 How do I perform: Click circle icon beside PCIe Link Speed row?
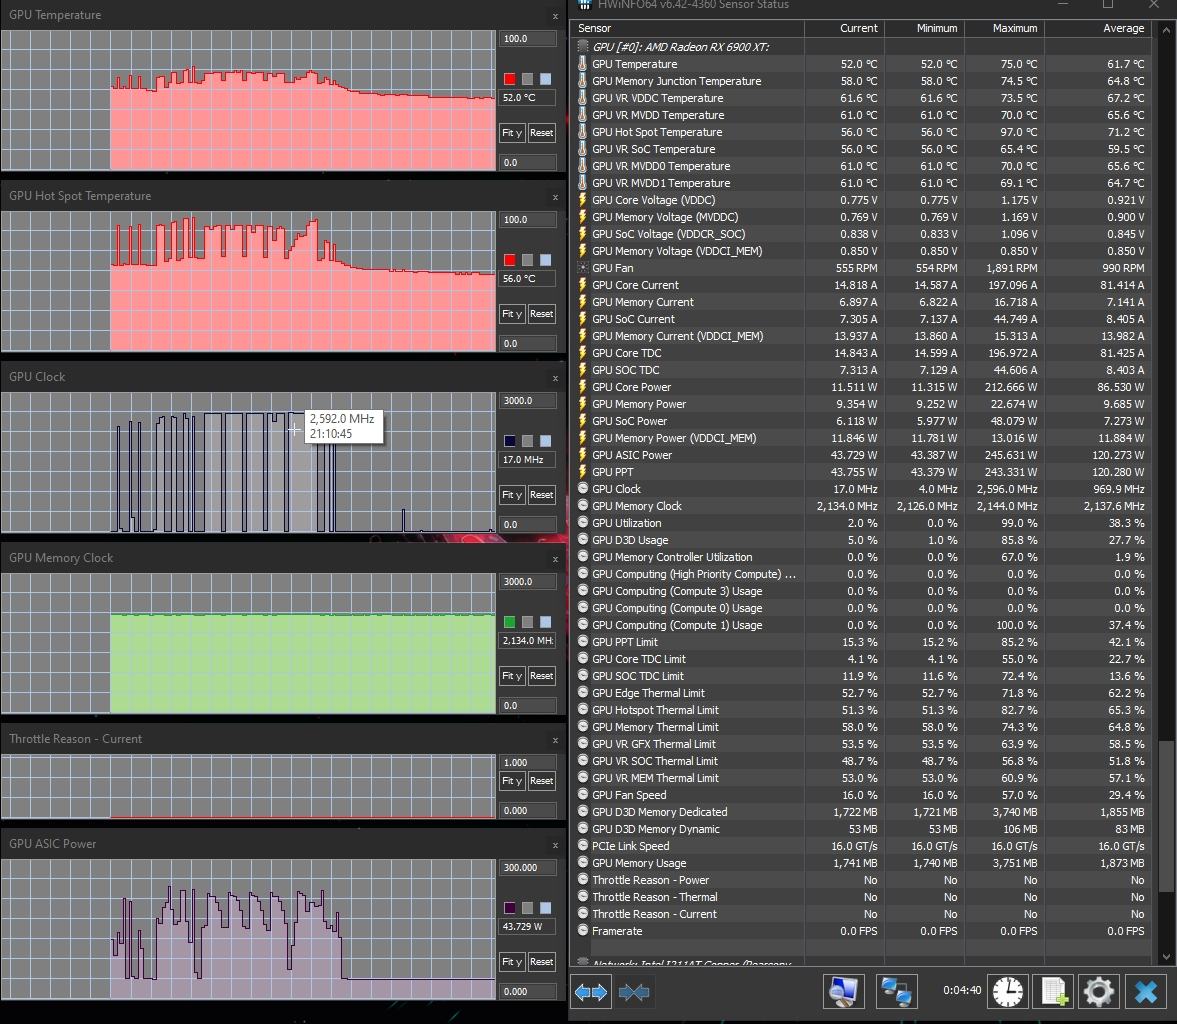(x=582, y=846)
